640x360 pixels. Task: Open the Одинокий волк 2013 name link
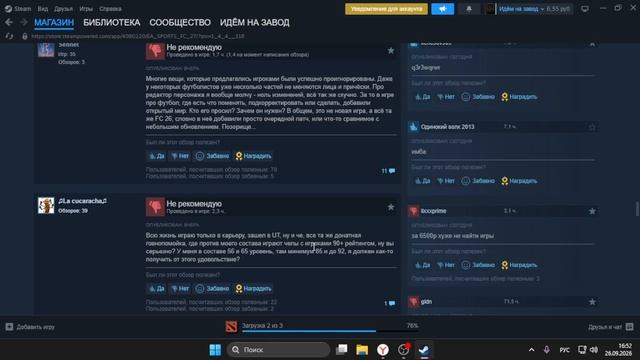pyautogui.click(x=447, y=127)
